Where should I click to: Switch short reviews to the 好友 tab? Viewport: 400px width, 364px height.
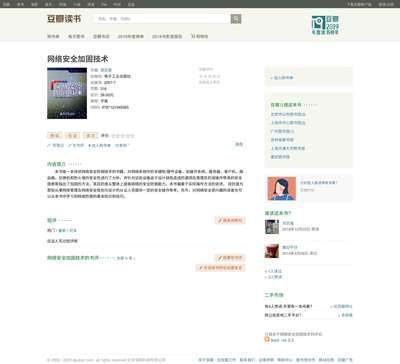click(73, 230)
